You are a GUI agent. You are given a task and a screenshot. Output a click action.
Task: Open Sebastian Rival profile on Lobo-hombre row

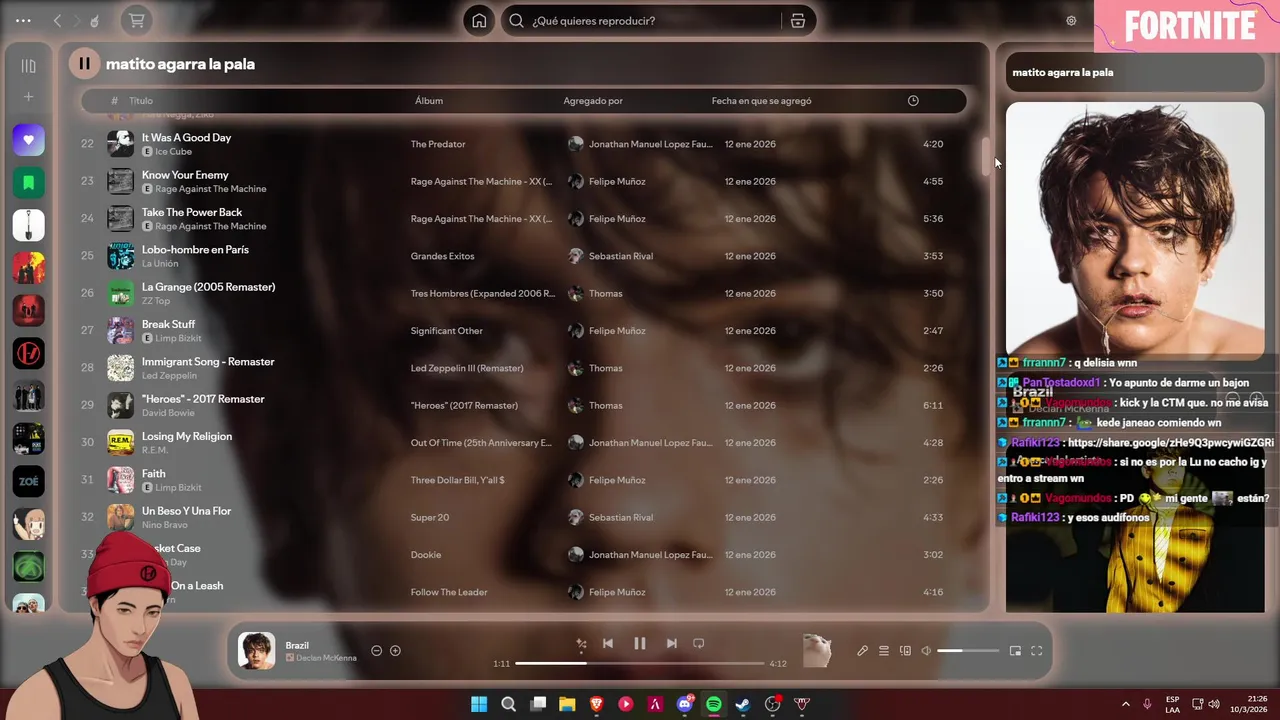click(x=621, y=256)
